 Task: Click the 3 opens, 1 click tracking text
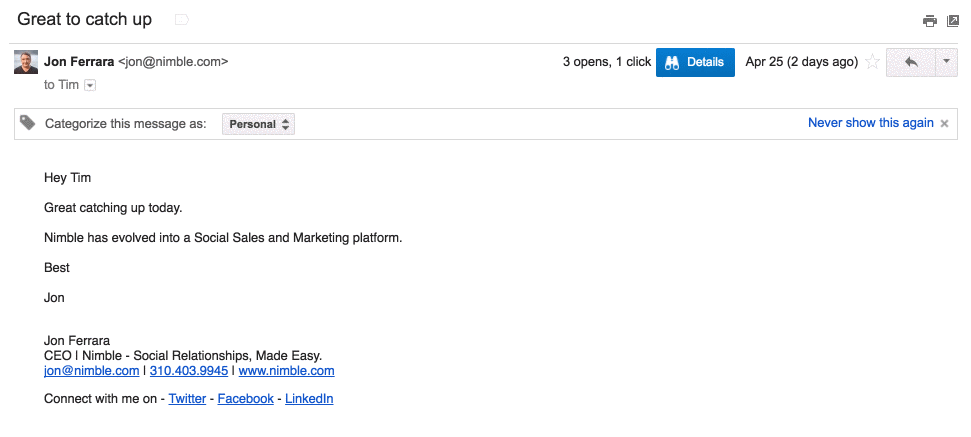(606, 62)
